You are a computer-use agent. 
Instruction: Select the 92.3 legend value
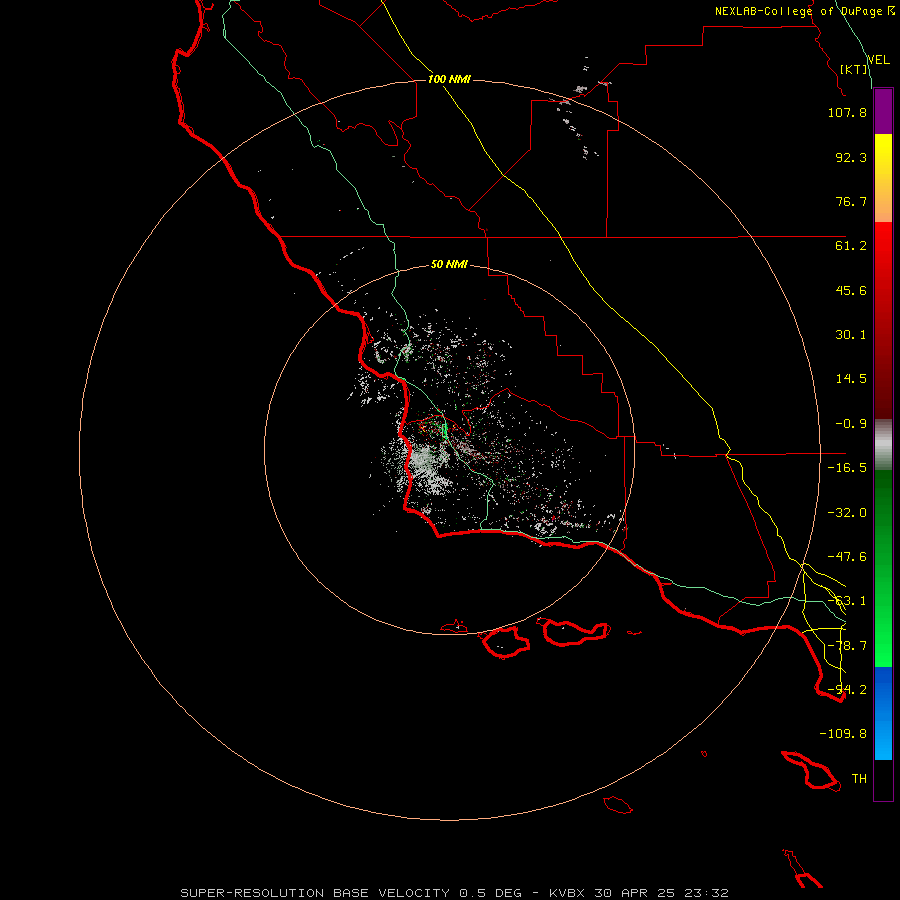(x=851, y=157)
